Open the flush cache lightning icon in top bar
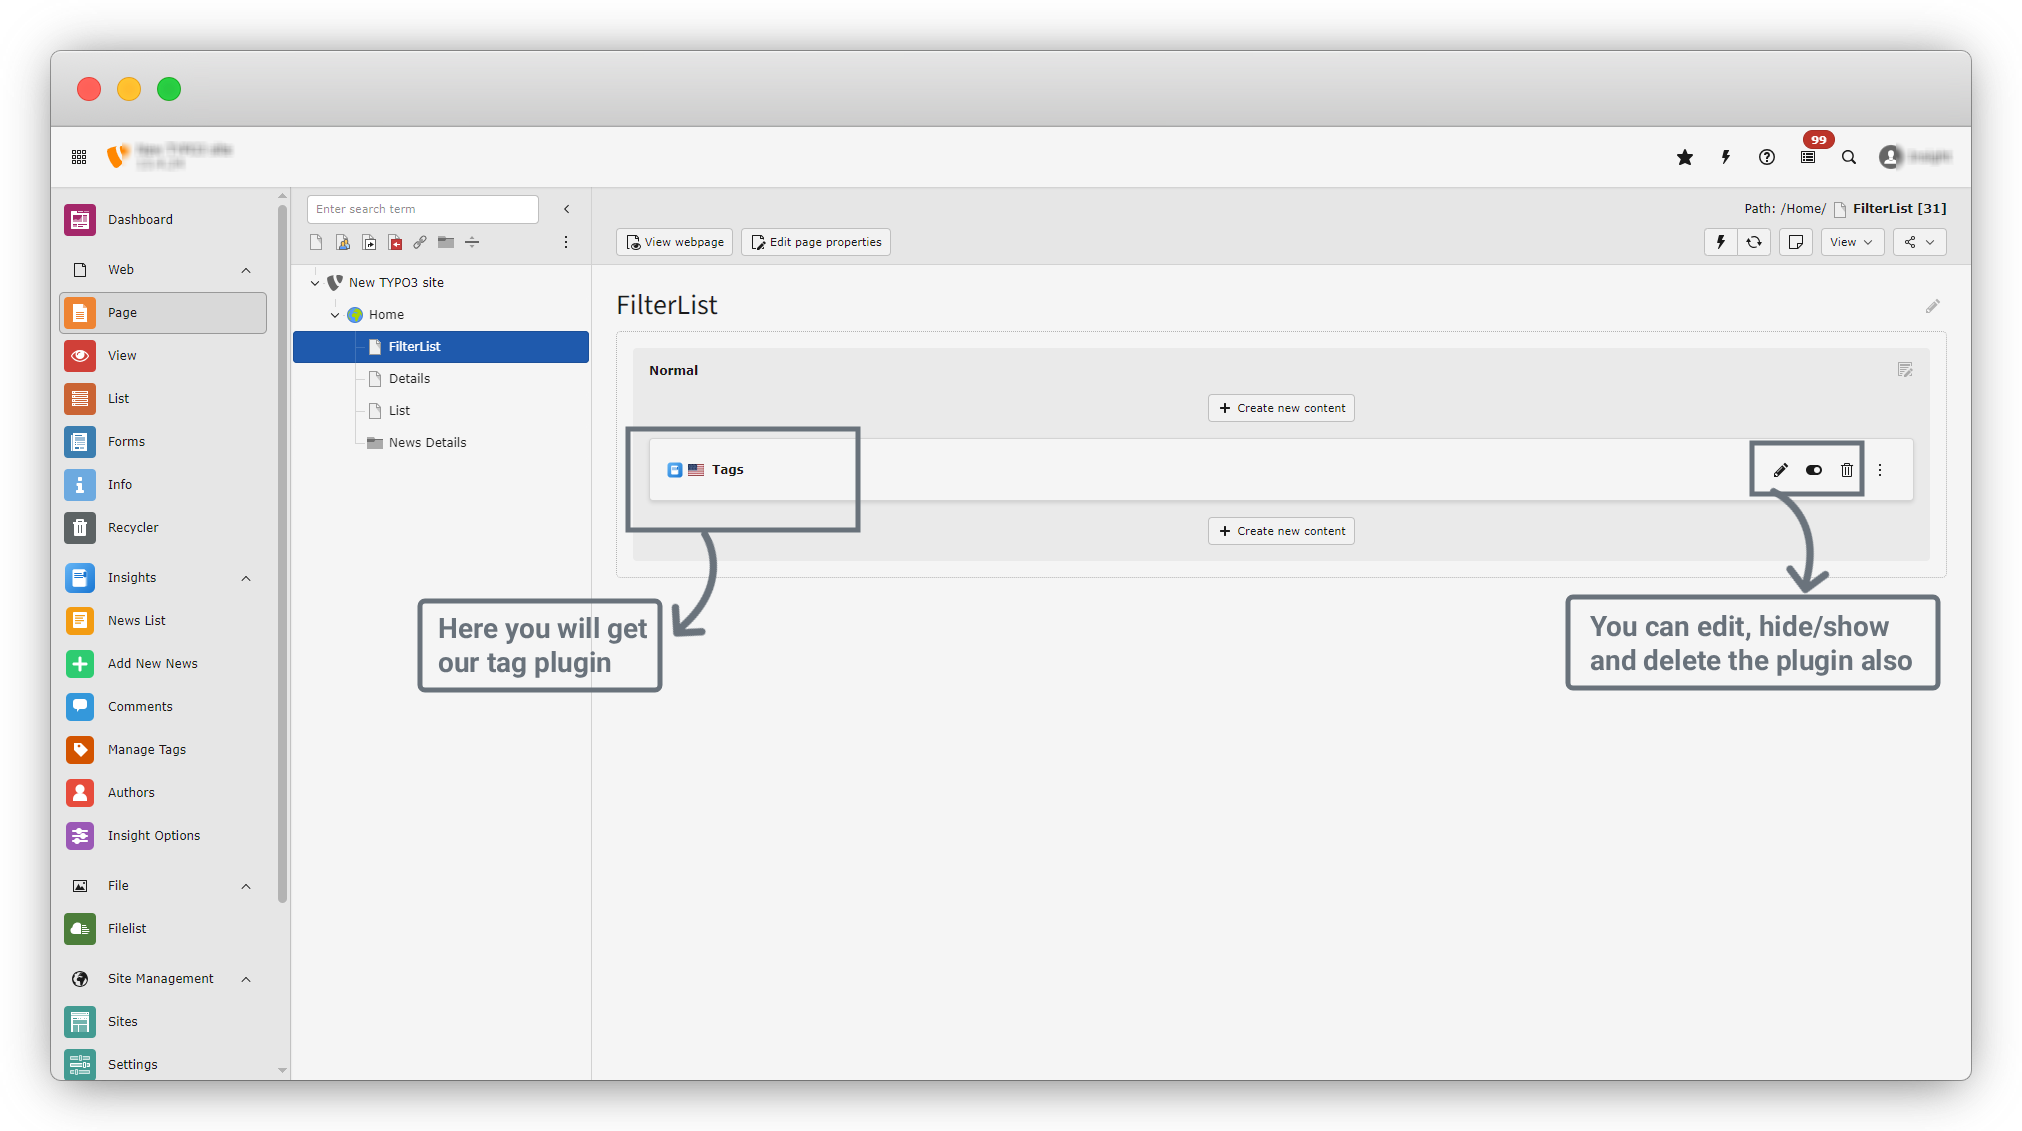The height and width of the screenshot is (1131, 2022). 1725,157
